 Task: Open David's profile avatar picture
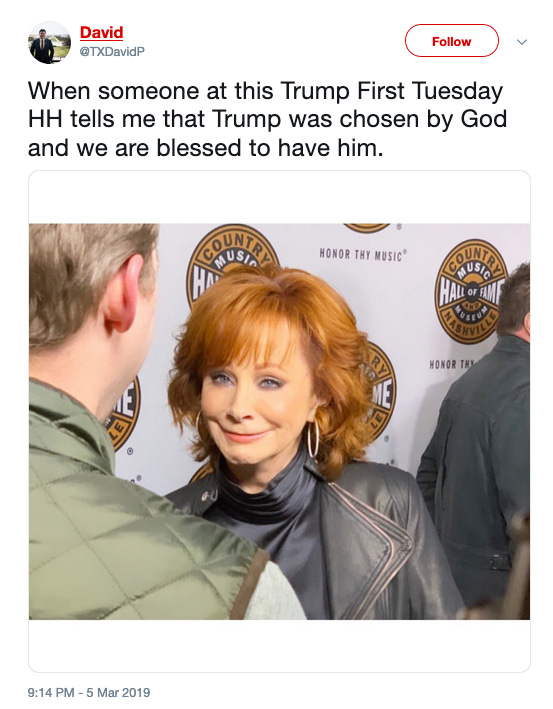50,43
